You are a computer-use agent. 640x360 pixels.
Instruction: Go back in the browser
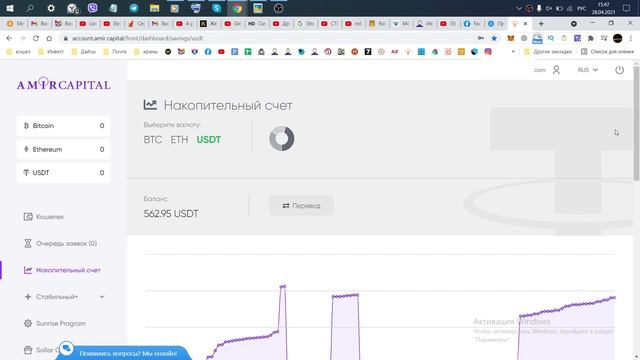(9, 38)
